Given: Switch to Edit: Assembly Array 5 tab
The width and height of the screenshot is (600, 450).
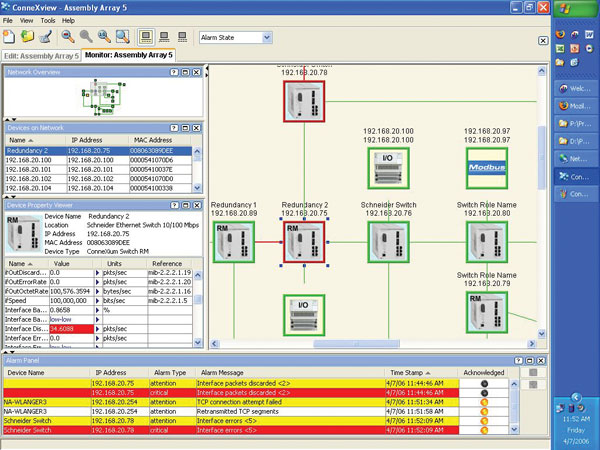Looking at the screenshot, I should pyautogui.click(x=41, y=54).
